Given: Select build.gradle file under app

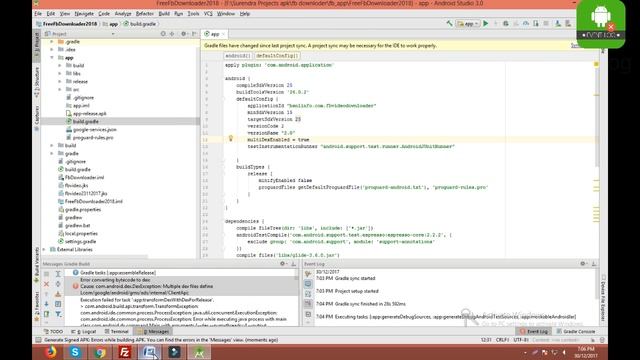Looking at the screenshot, I should (x=85, y=121).
